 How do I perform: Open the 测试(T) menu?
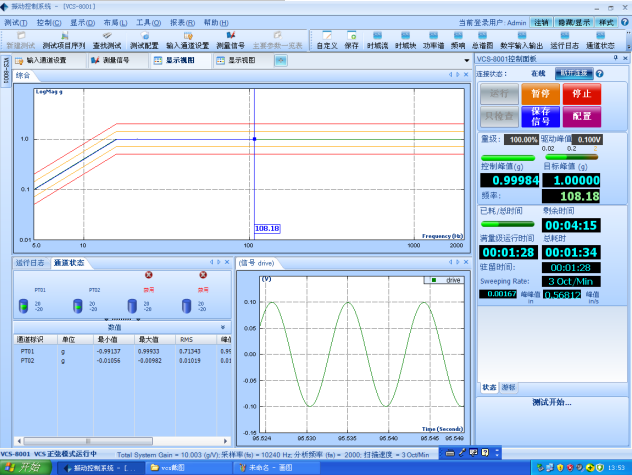[x=16, y=23]
